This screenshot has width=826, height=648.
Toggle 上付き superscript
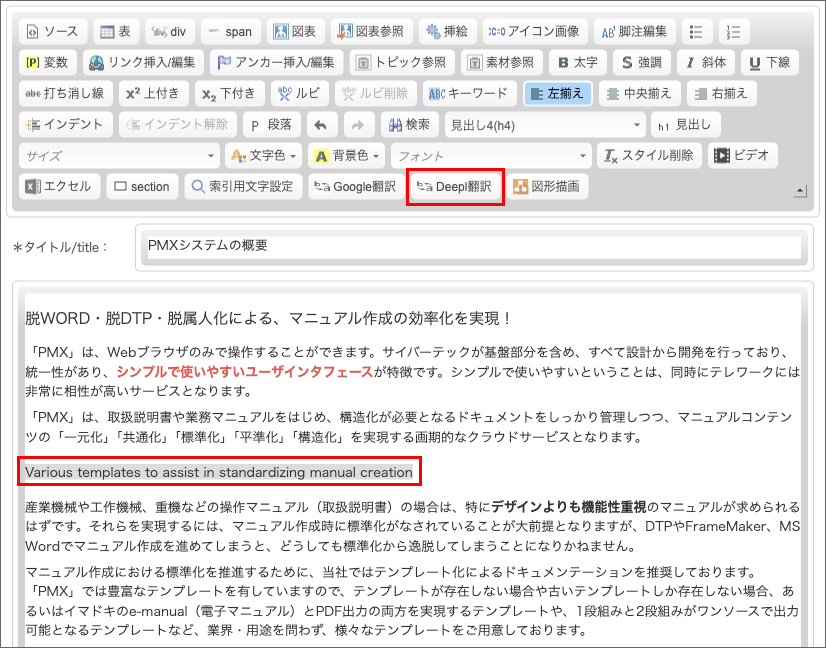pyautogui.click(x=153, y=94)
